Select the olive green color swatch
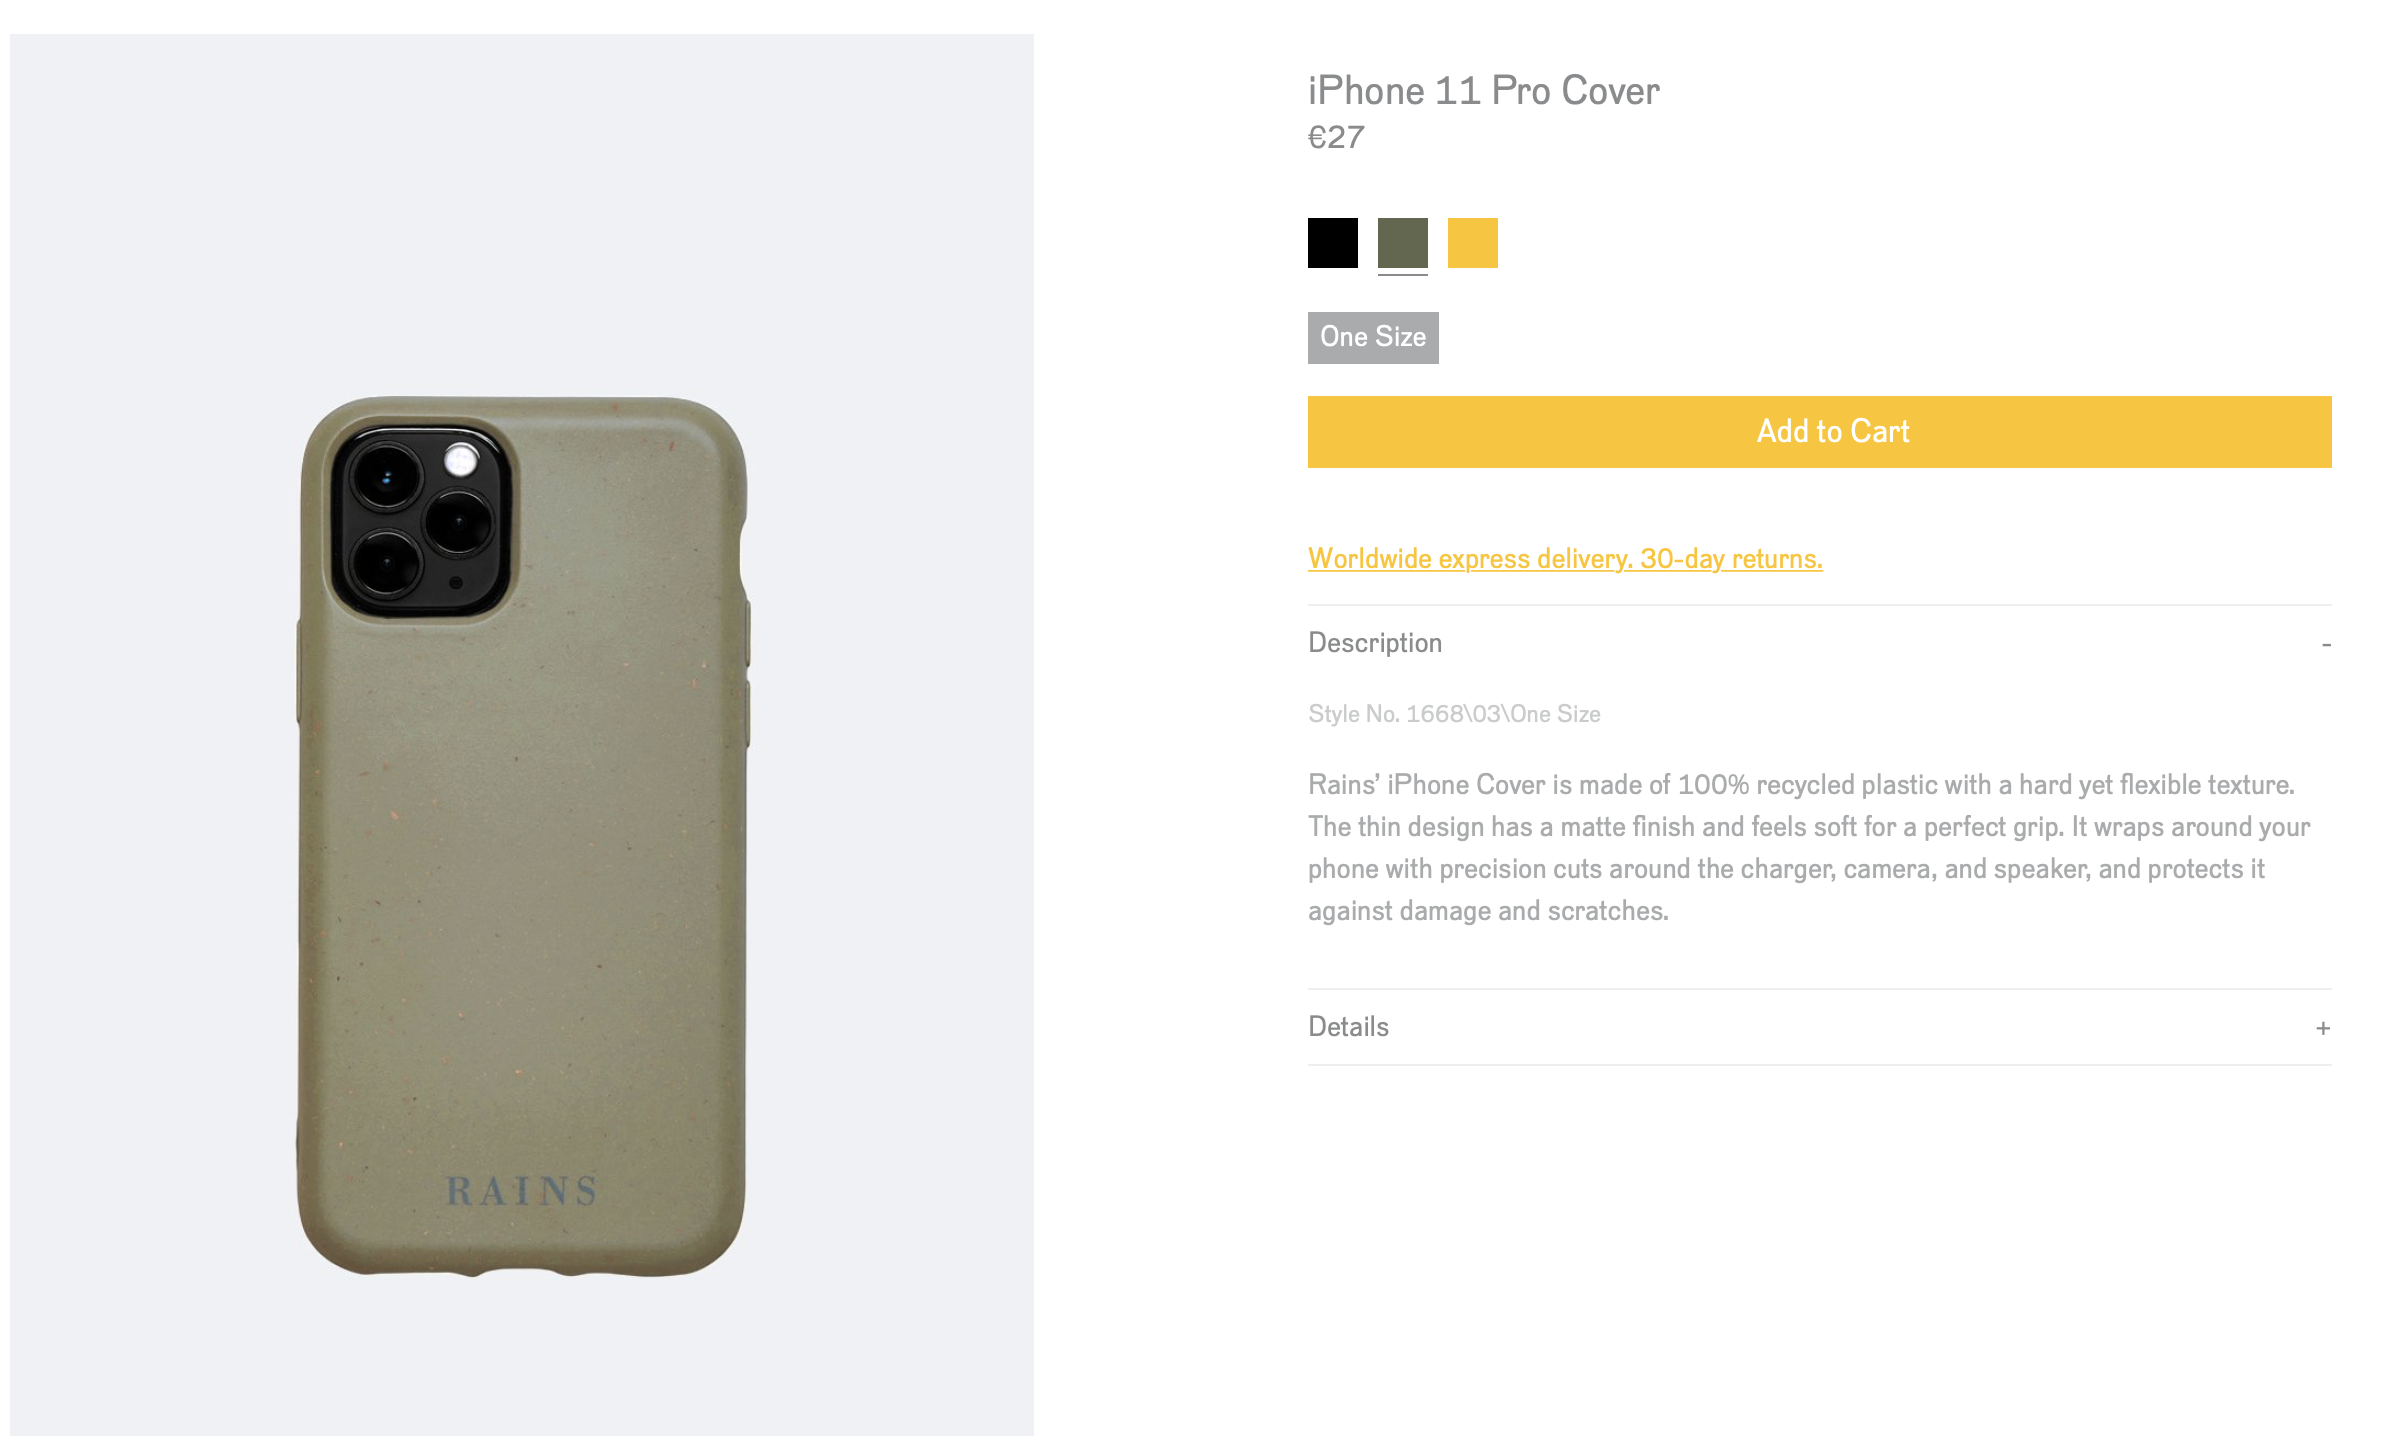The height and width of the screenshot is (1436, 2394). pyautogui.click(x=1402, y=243)
